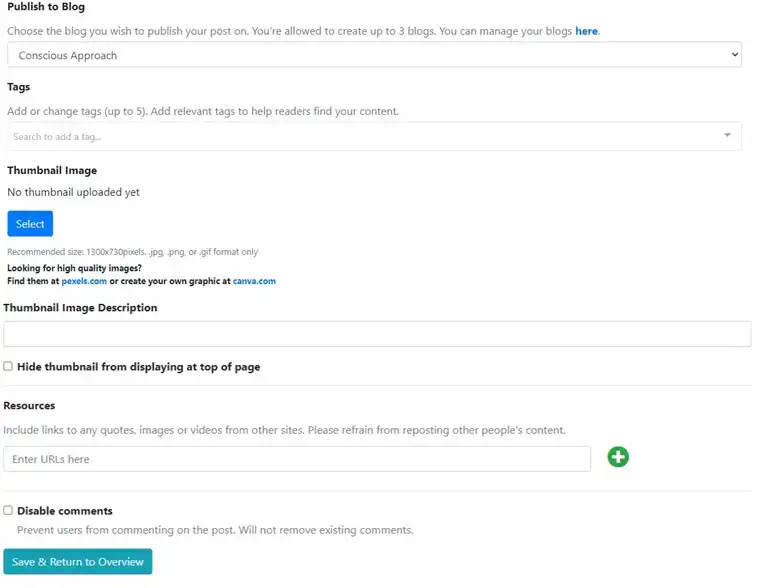Click the 'Publish to Blog' heading
The image size is (780, 588).
click(x=46, y=7)
